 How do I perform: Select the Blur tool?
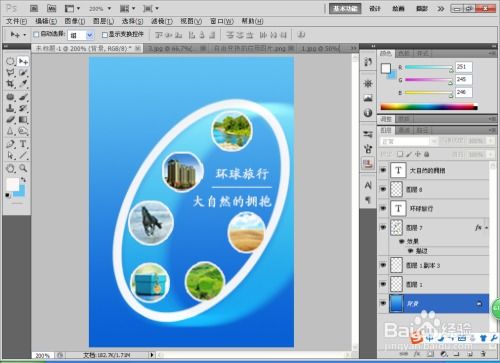[x=10, y=131]
